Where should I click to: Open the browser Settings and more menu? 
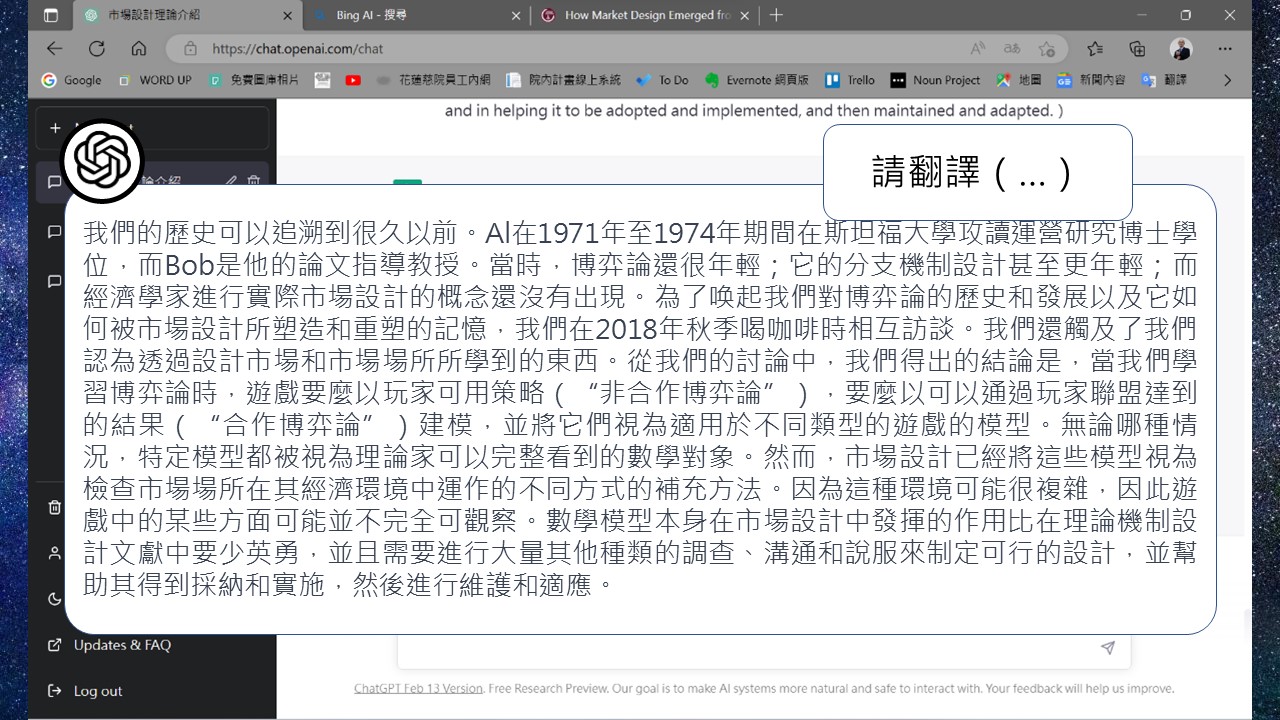pyautogui.click(x=1225, y=48)
